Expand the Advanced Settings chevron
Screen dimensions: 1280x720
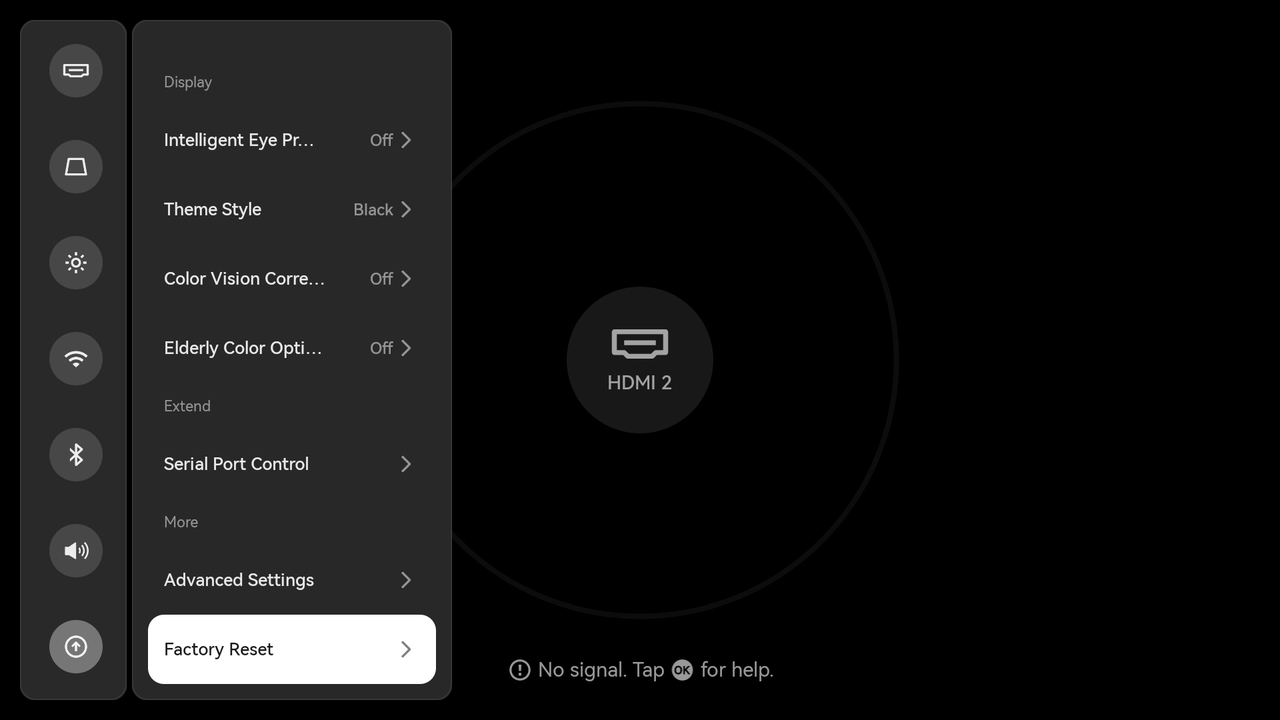coord(406,580)
